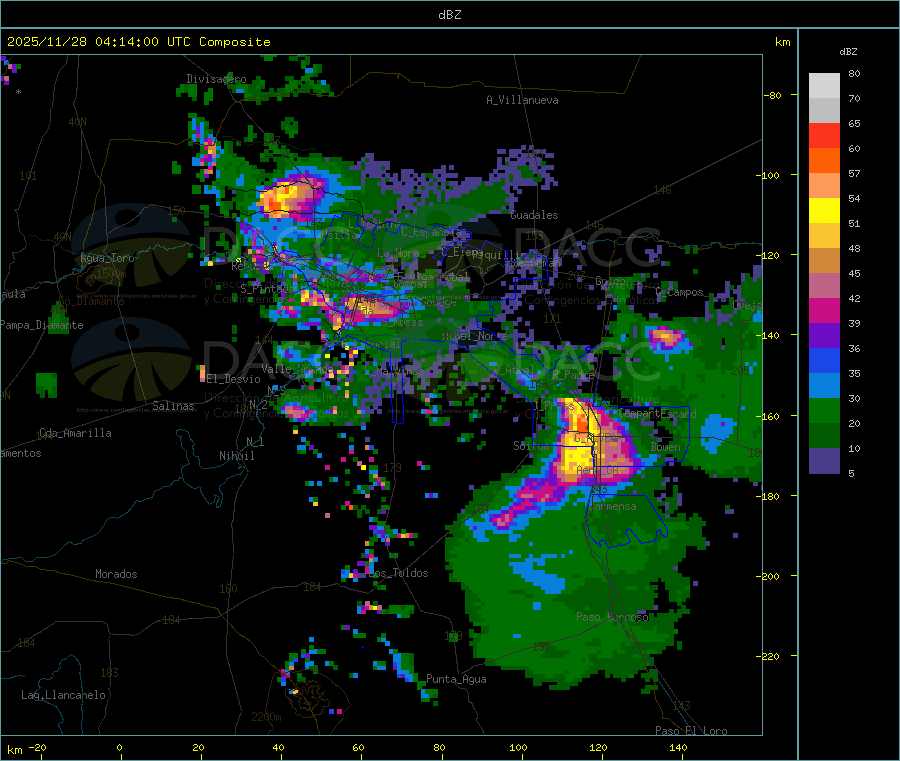Click the 'A_Villanueva' map label
The image size is (900, 761).
click(x=522, y=100)
